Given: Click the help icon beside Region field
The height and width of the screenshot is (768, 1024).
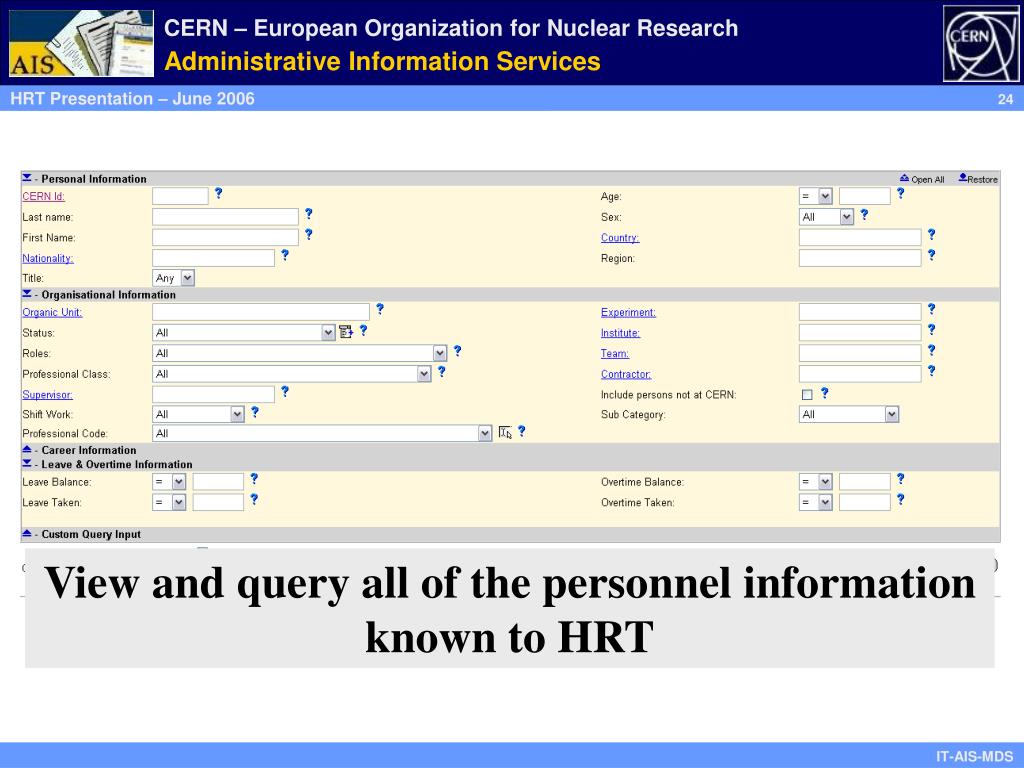Looking at the screenshot, I should (x=931, y=255).
